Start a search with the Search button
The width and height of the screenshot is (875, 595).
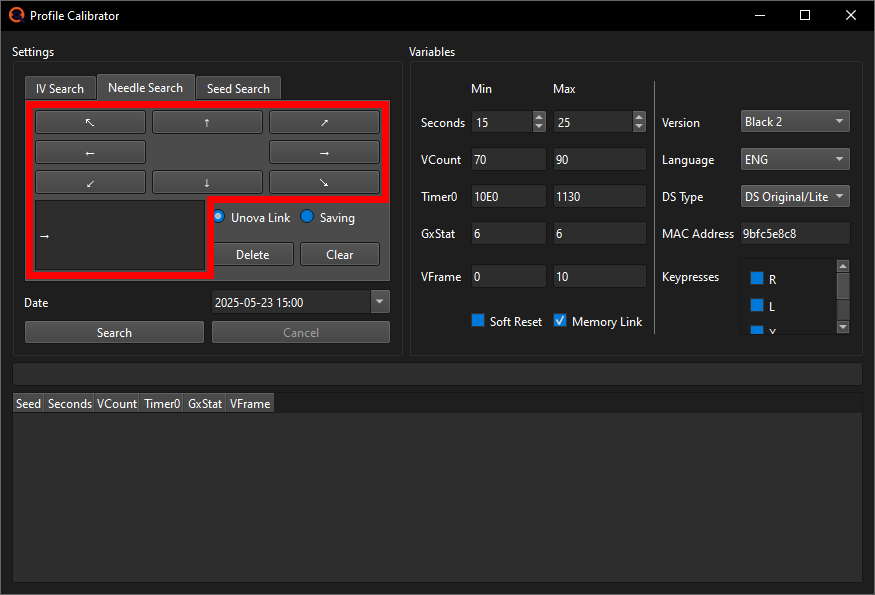113,331
